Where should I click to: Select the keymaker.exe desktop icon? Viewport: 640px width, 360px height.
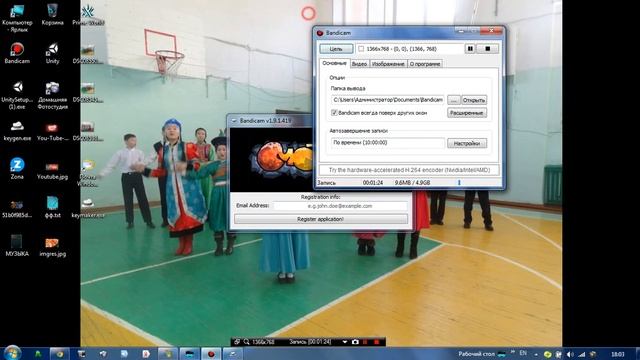tap(88, 208)
